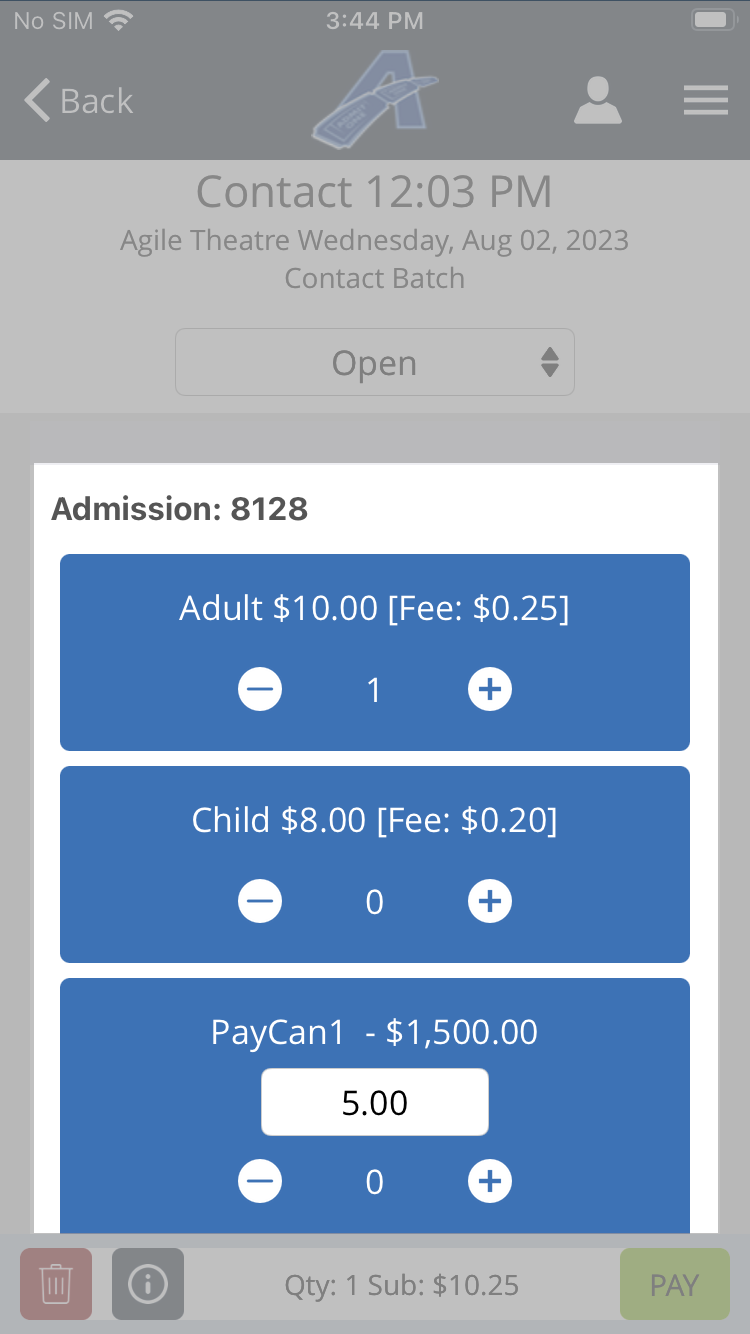Screen dimensions: 750x1334
Task: Show order info via info icon
Action: click(148, 1284)
